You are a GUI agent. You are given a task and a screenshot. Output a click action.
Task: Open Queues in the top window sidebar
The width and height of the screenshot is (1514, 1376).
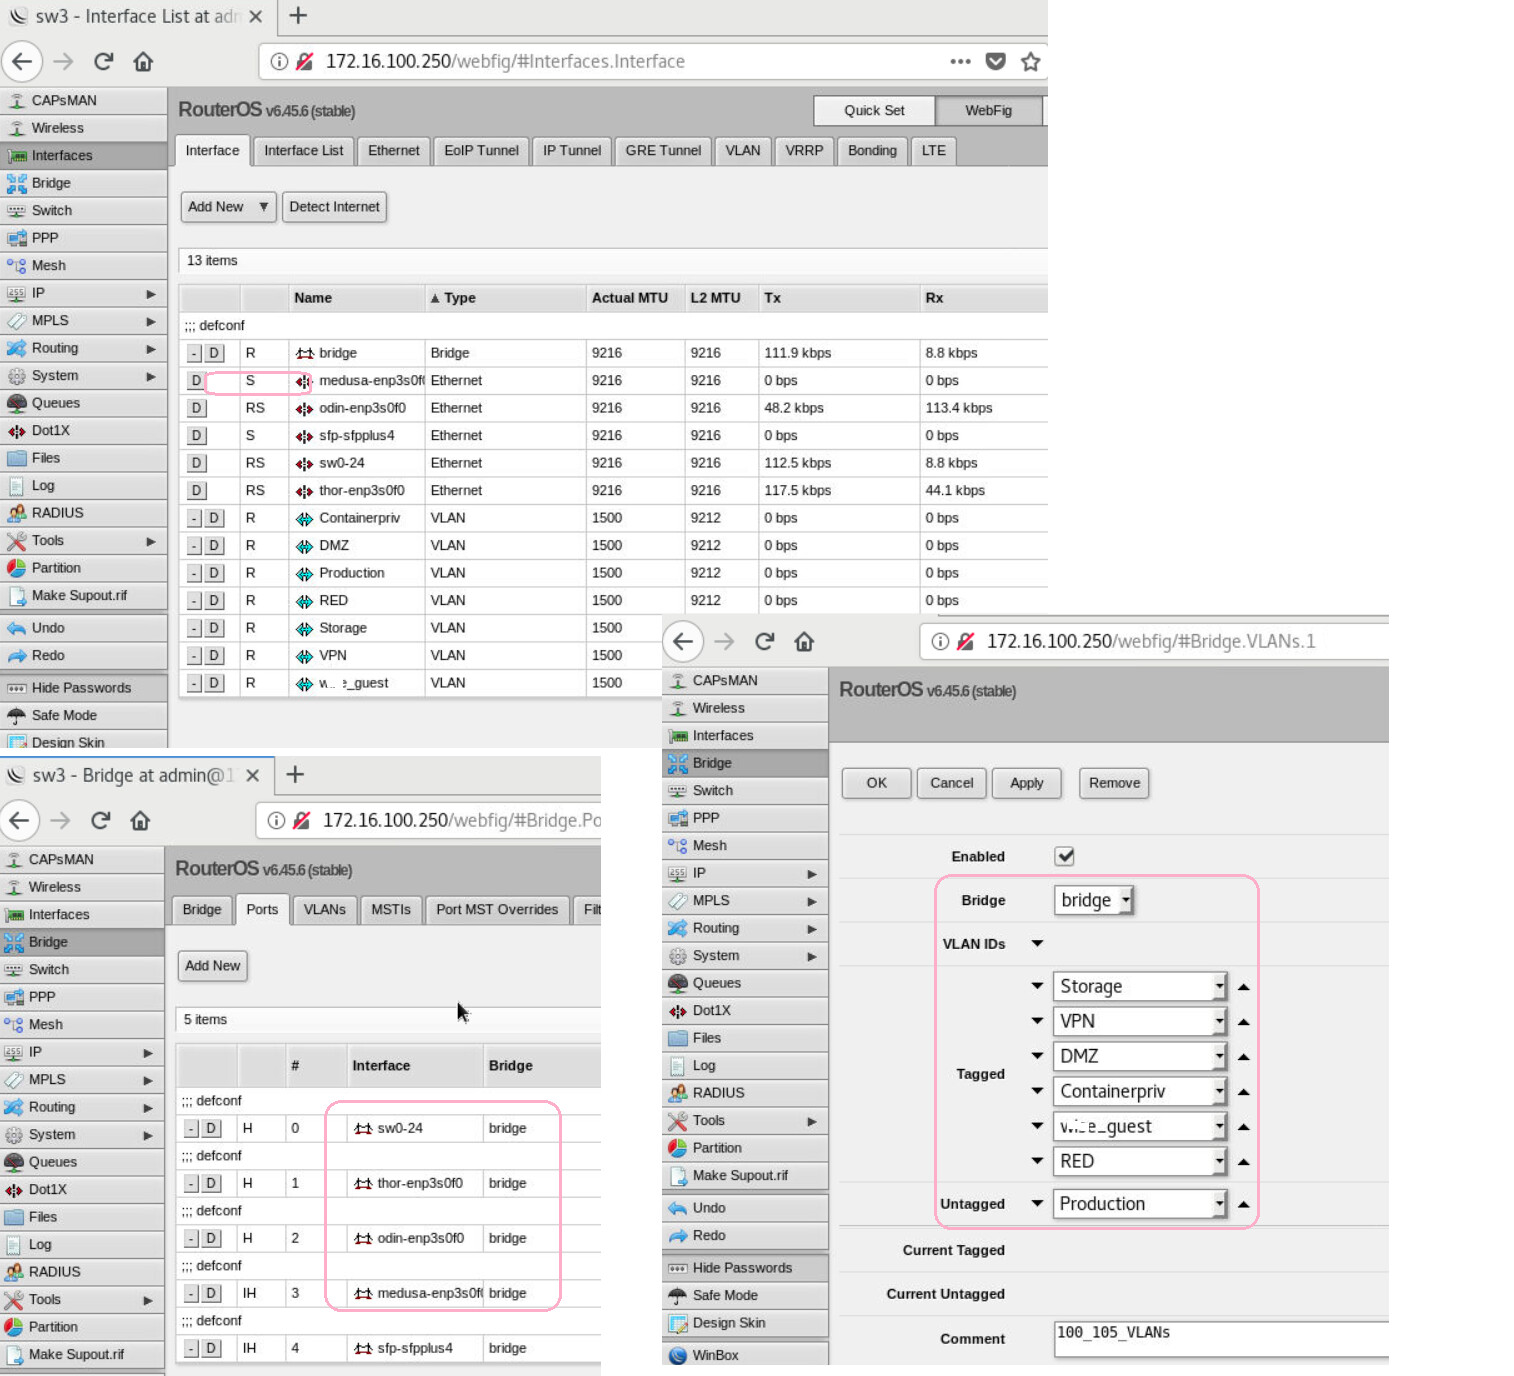[x=83, y=403]
